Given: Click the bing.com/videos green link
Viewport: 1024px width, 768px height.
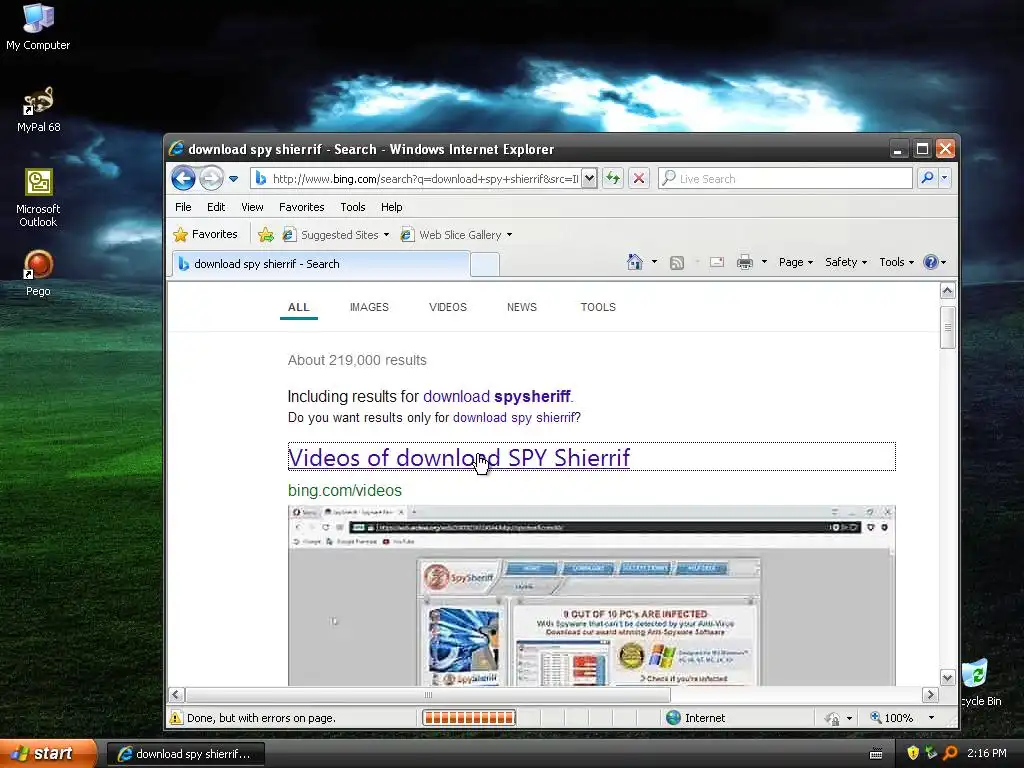Looking at the screenshot, I should [x=345, y=490].
